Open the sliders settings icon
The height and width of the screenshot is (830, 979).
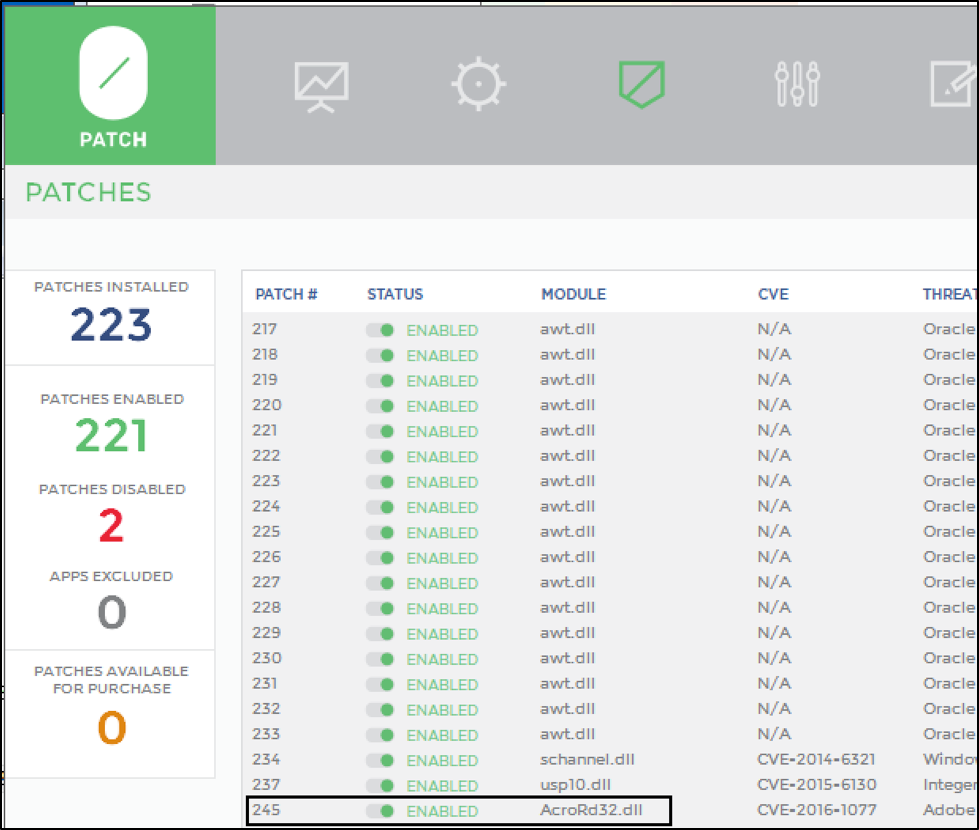pyautogui.click(x=797, y=84)
